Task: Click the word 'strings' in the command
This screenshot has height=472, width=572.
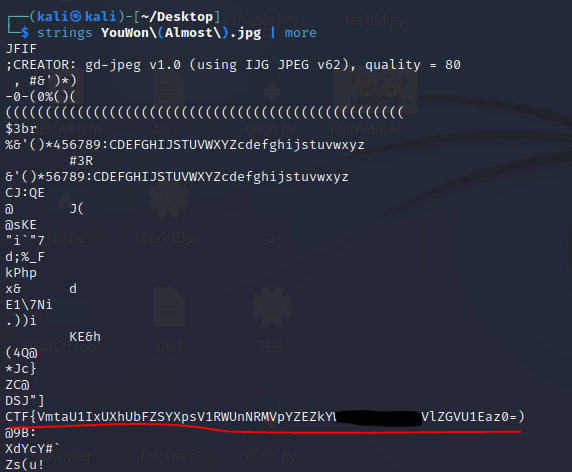Action: [65, 33]
